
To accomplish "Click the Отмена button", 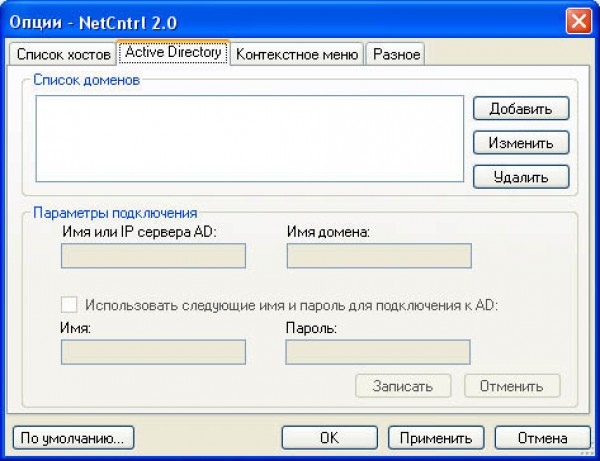I will tap(542, 437).
